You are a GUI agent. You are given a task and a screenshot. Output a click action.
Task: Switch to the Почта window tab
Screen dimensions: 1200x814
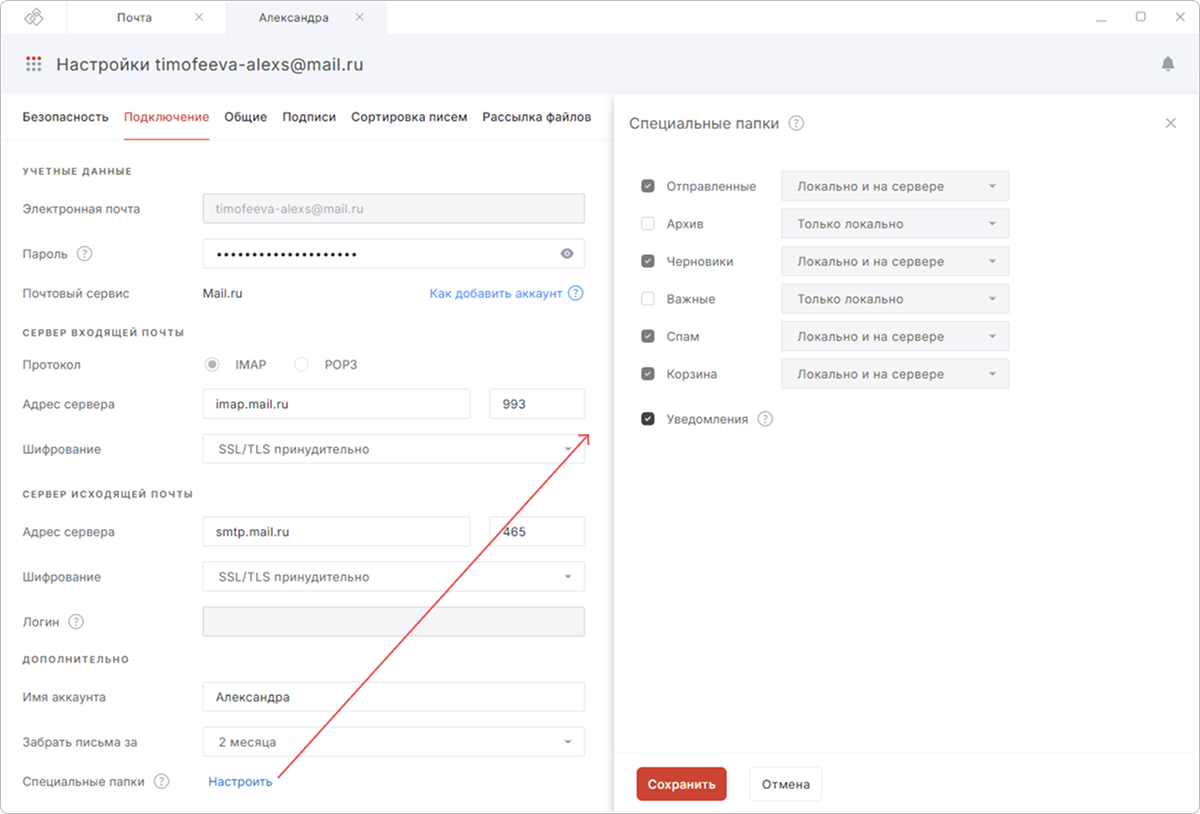[149, 18]
